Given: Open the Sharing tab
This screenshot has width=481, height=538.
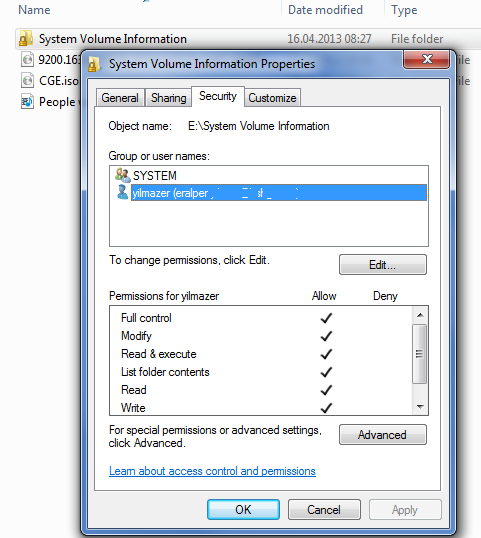Looking at the screenshot, I should [168, 98].
